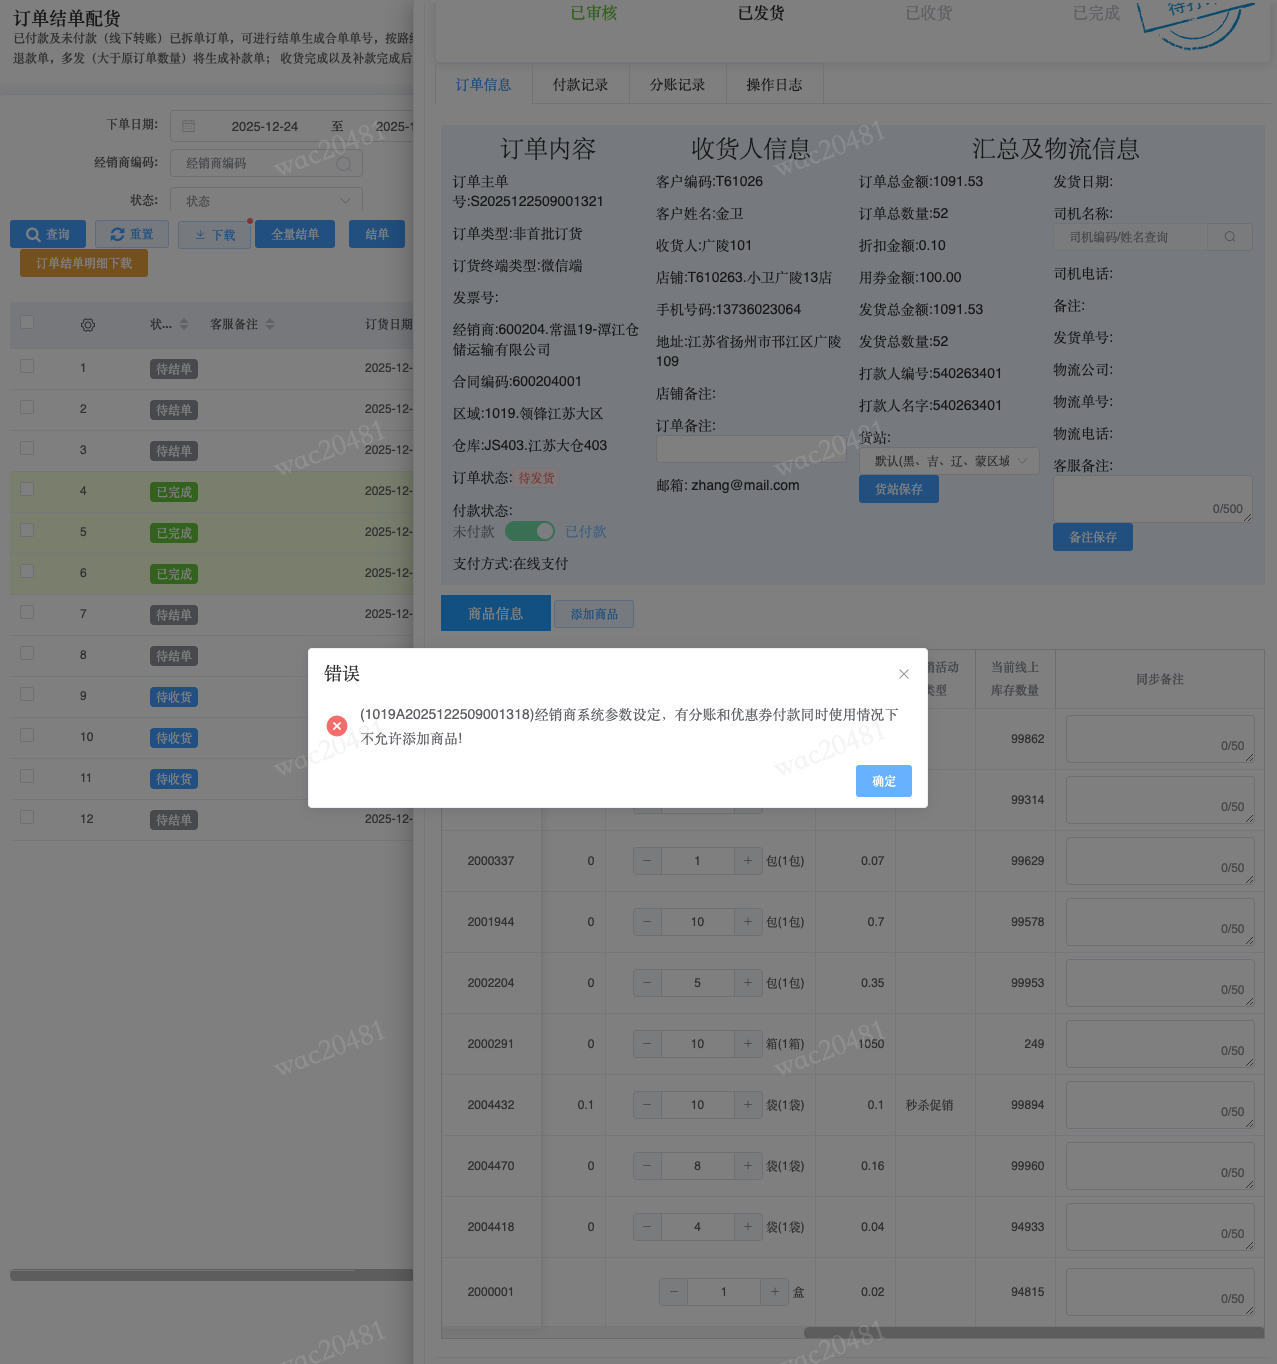Screen dimensions: 1277x1364
Task: Switch to 付款记录 tab
Action: pyautogui.click(x=581, y=85)
